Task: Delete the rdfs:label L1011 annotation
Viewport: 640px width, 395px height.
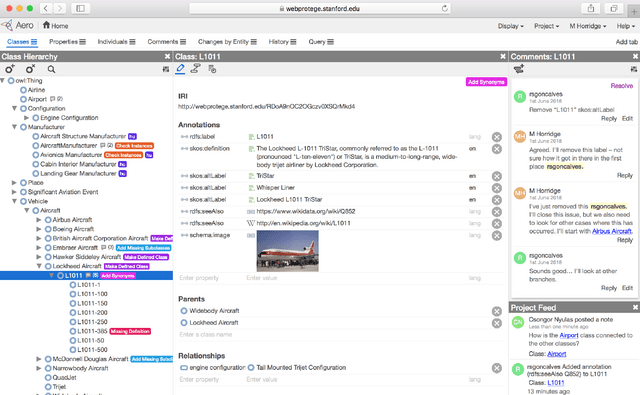Action: coord(497,137)
